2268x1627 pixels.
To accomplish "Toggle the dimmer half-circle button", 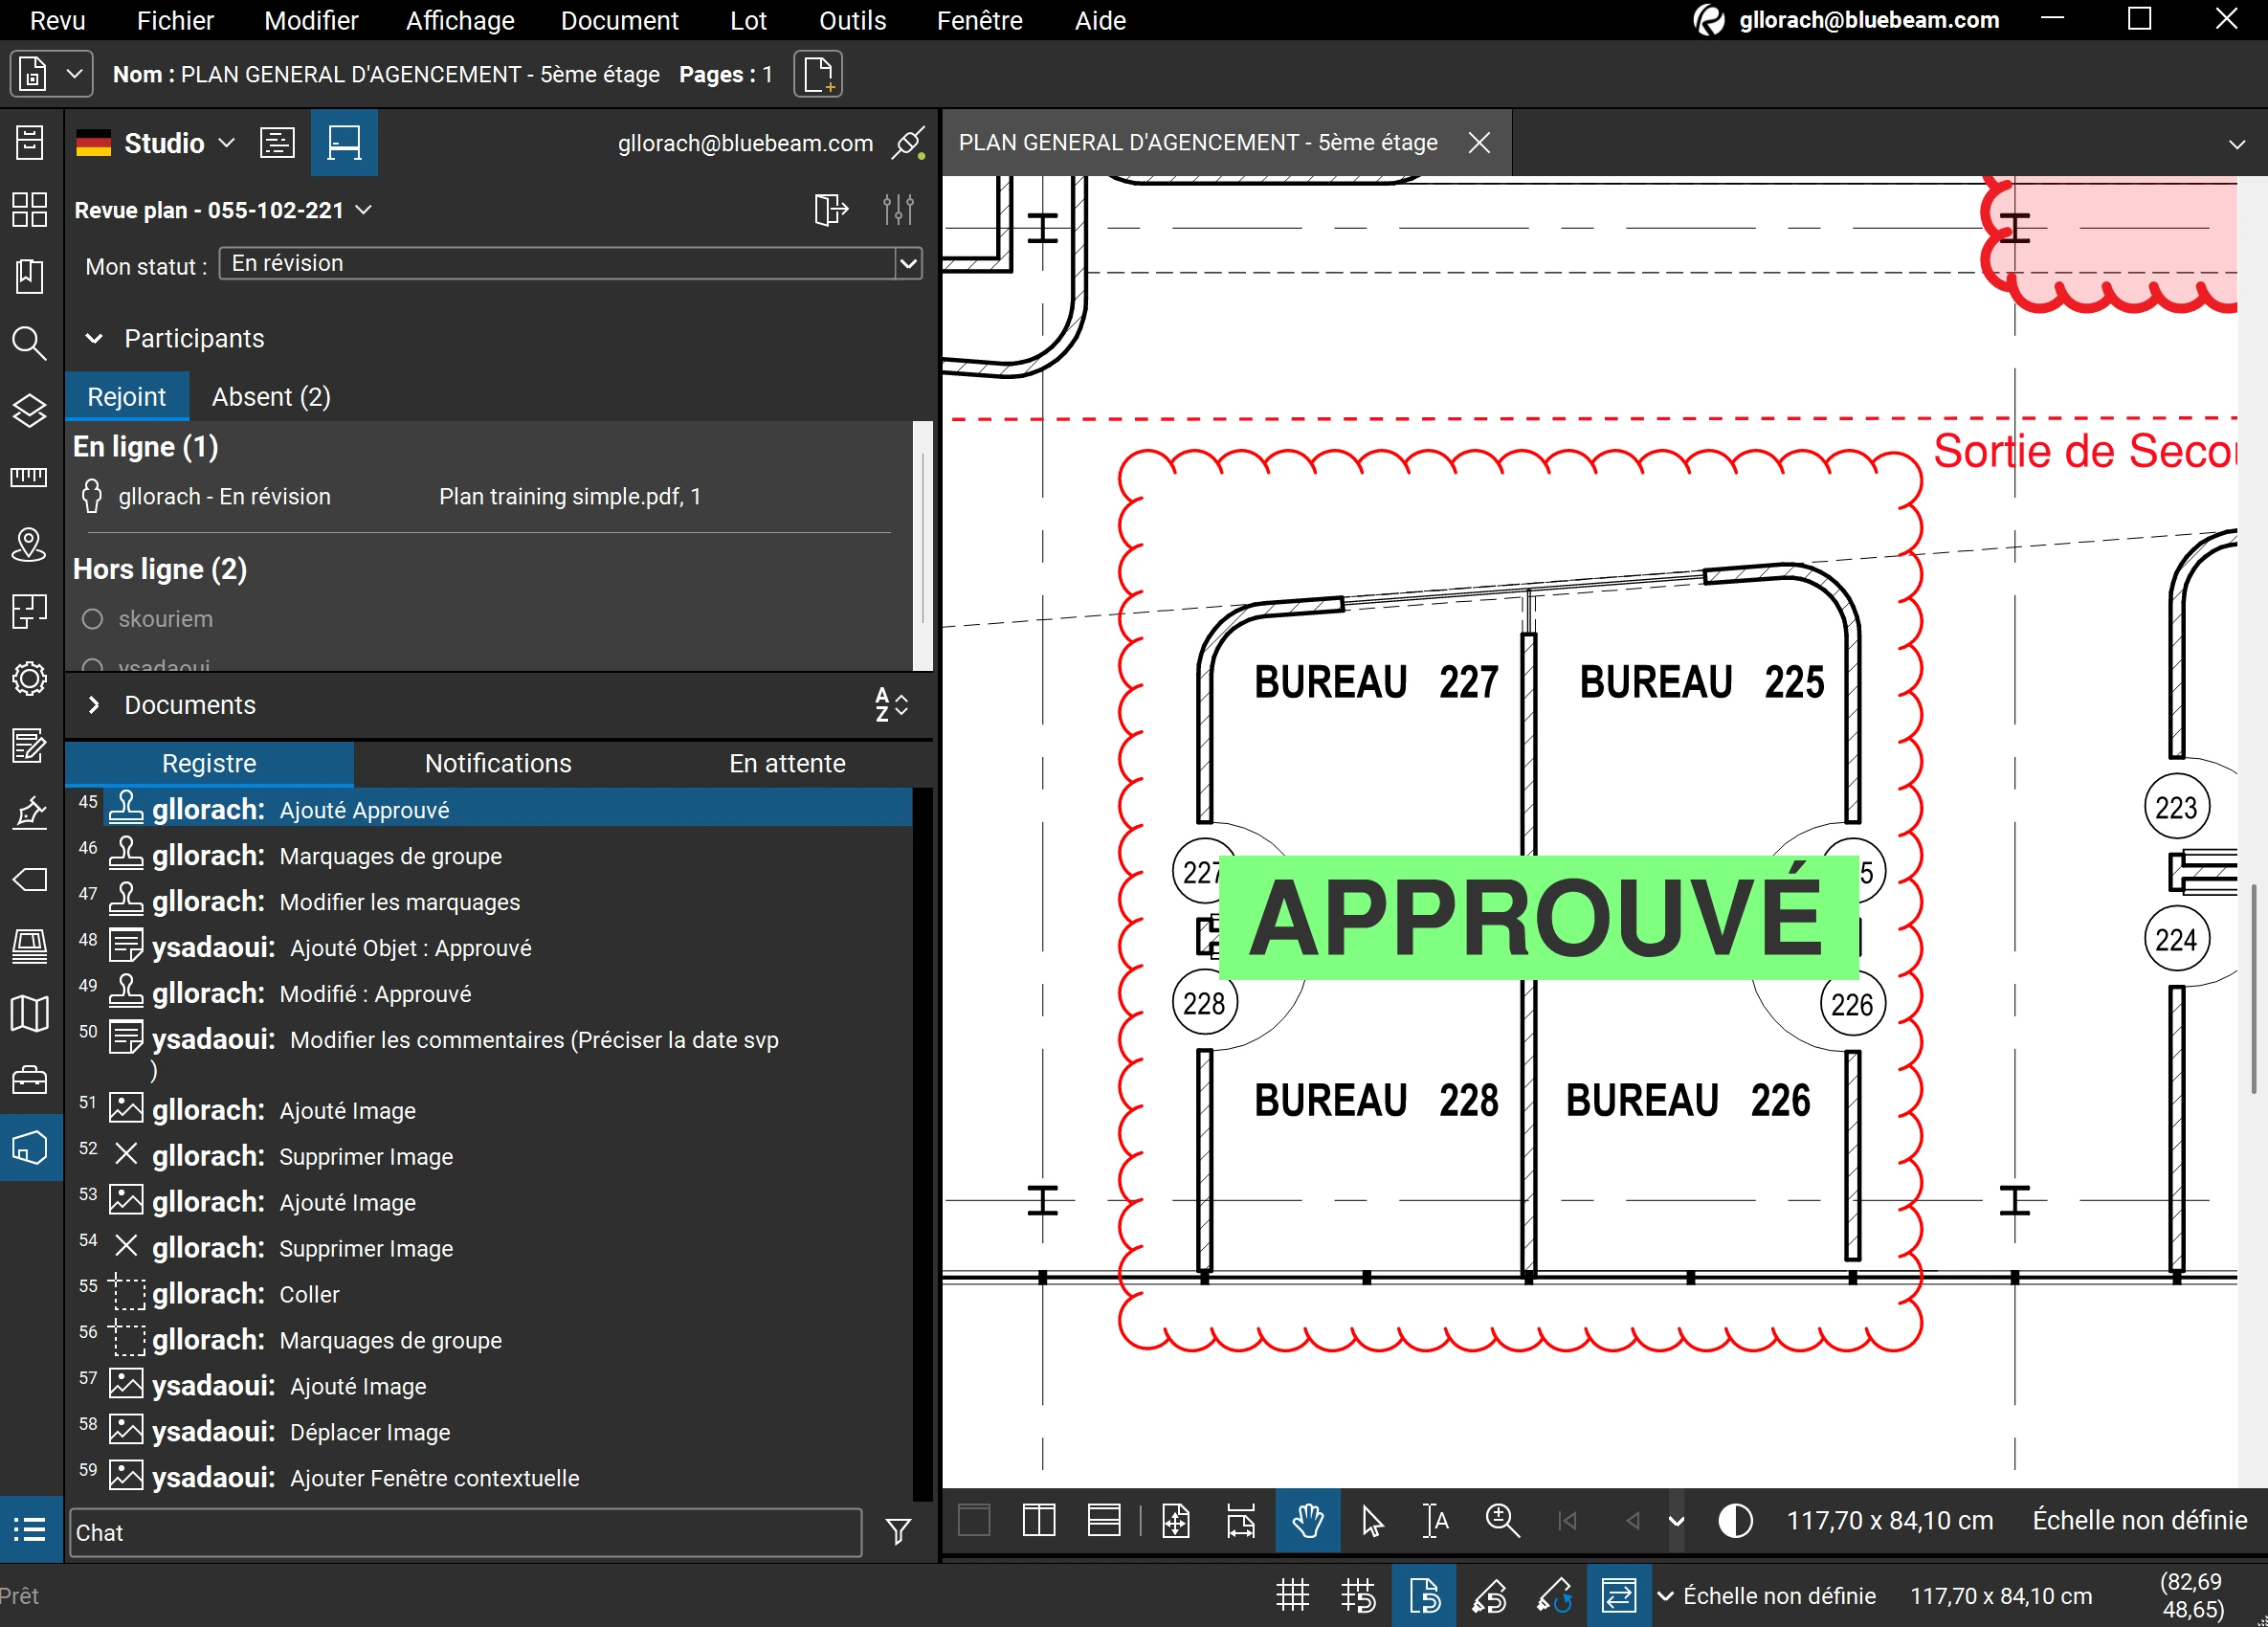I will point(1735,1521).
